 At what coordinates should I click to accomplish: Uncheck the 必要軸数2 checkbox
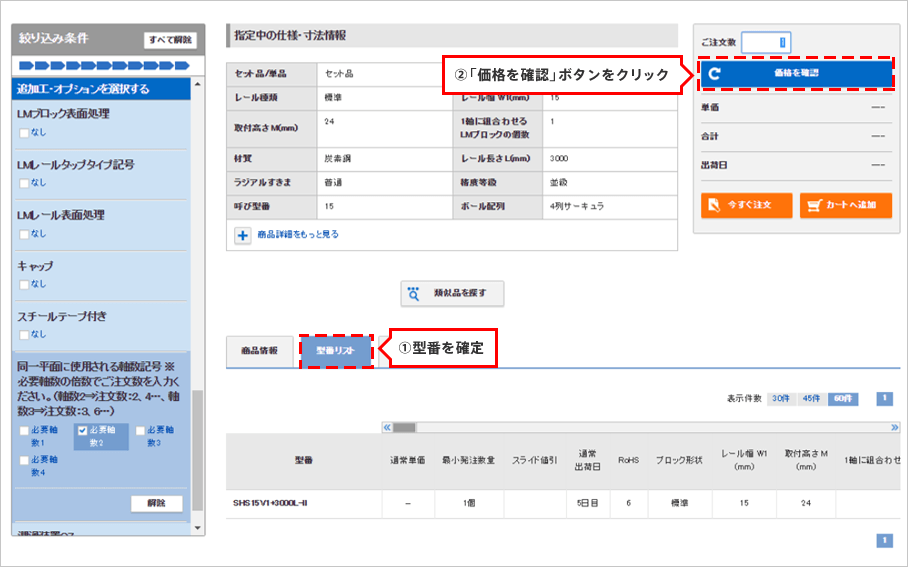[82, 431]
